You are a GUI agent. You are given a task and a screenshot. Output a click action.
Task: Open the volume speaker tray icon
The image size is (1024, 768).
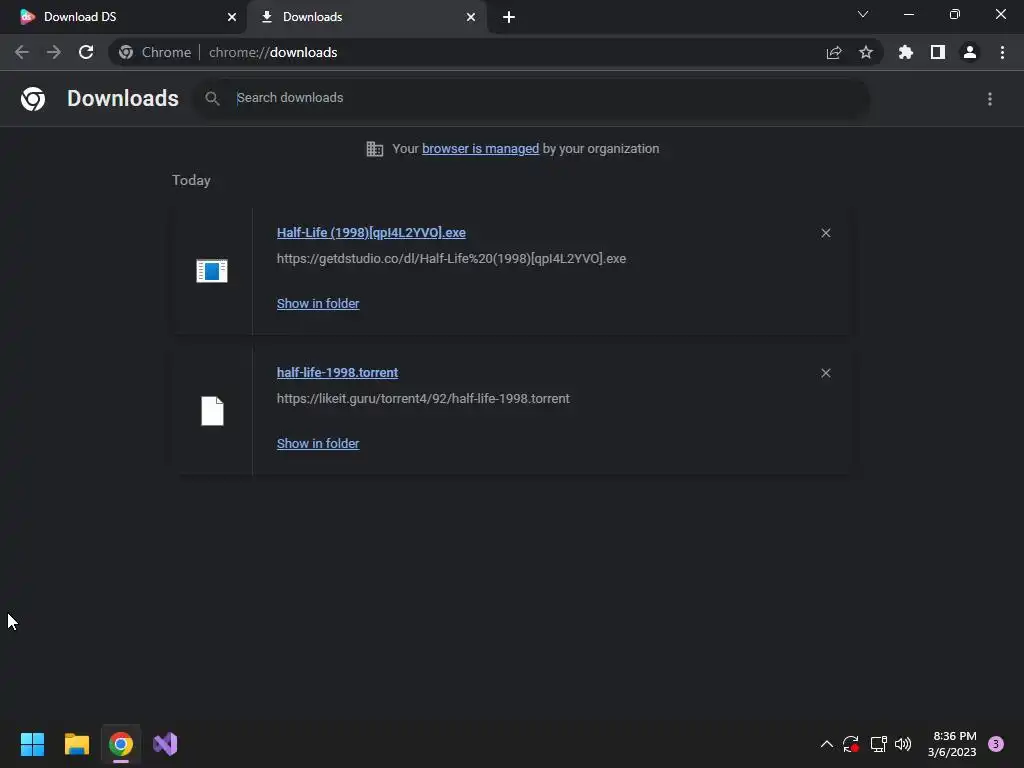click(903, 744)
